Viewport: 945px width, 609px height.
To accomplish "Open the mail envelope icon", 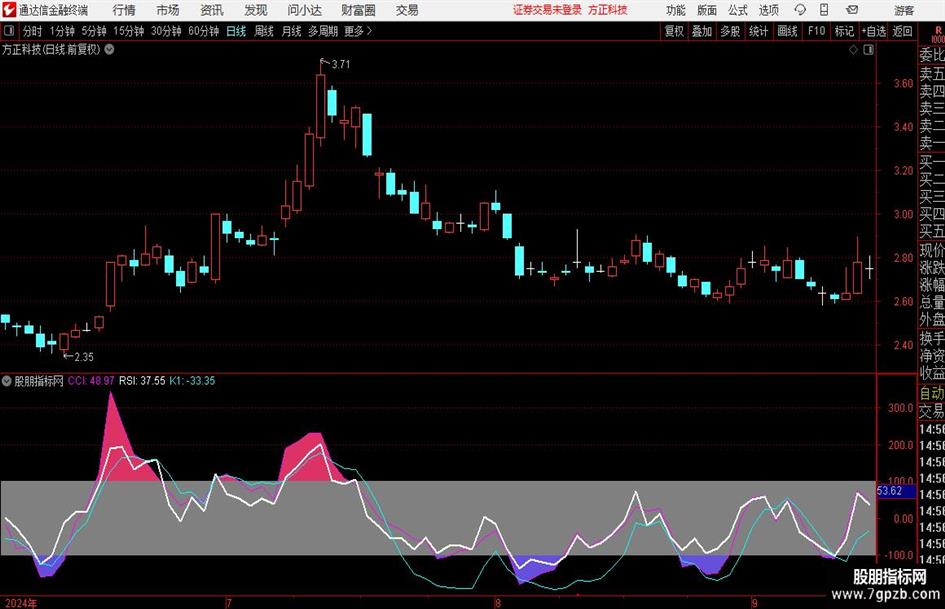I will tap(852, 10).
